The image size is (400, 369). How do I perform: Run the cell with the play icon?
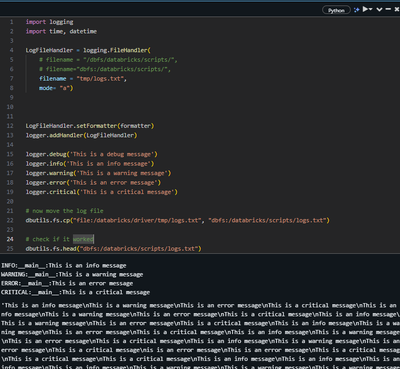[365, 9]
